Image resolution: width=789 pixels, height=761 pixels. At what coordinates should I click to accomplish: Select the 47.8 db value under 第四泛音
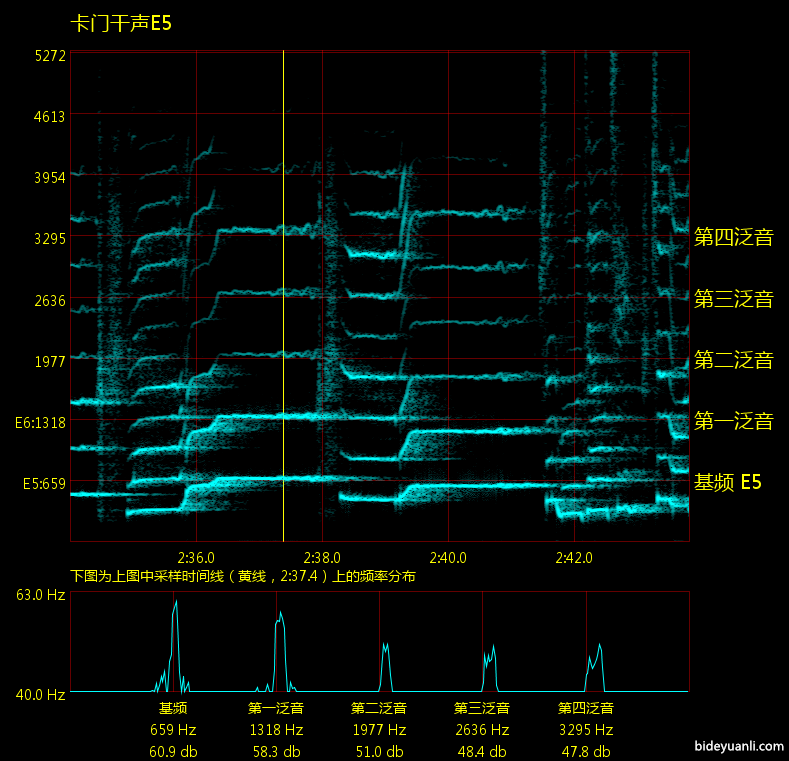[x=585, y=752]
